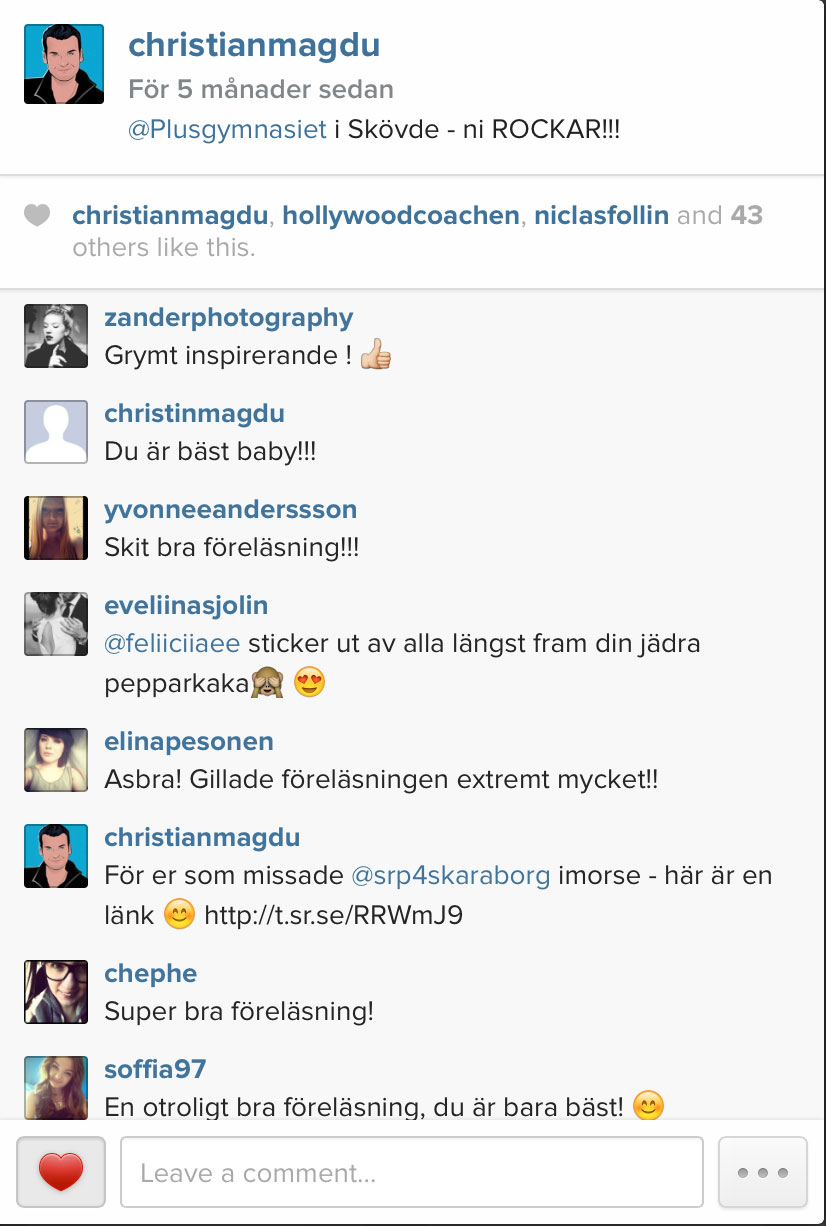Open the three-dots more options button
The image size is (826, 1226).
pyautogui.click(x=763, y=1172)
